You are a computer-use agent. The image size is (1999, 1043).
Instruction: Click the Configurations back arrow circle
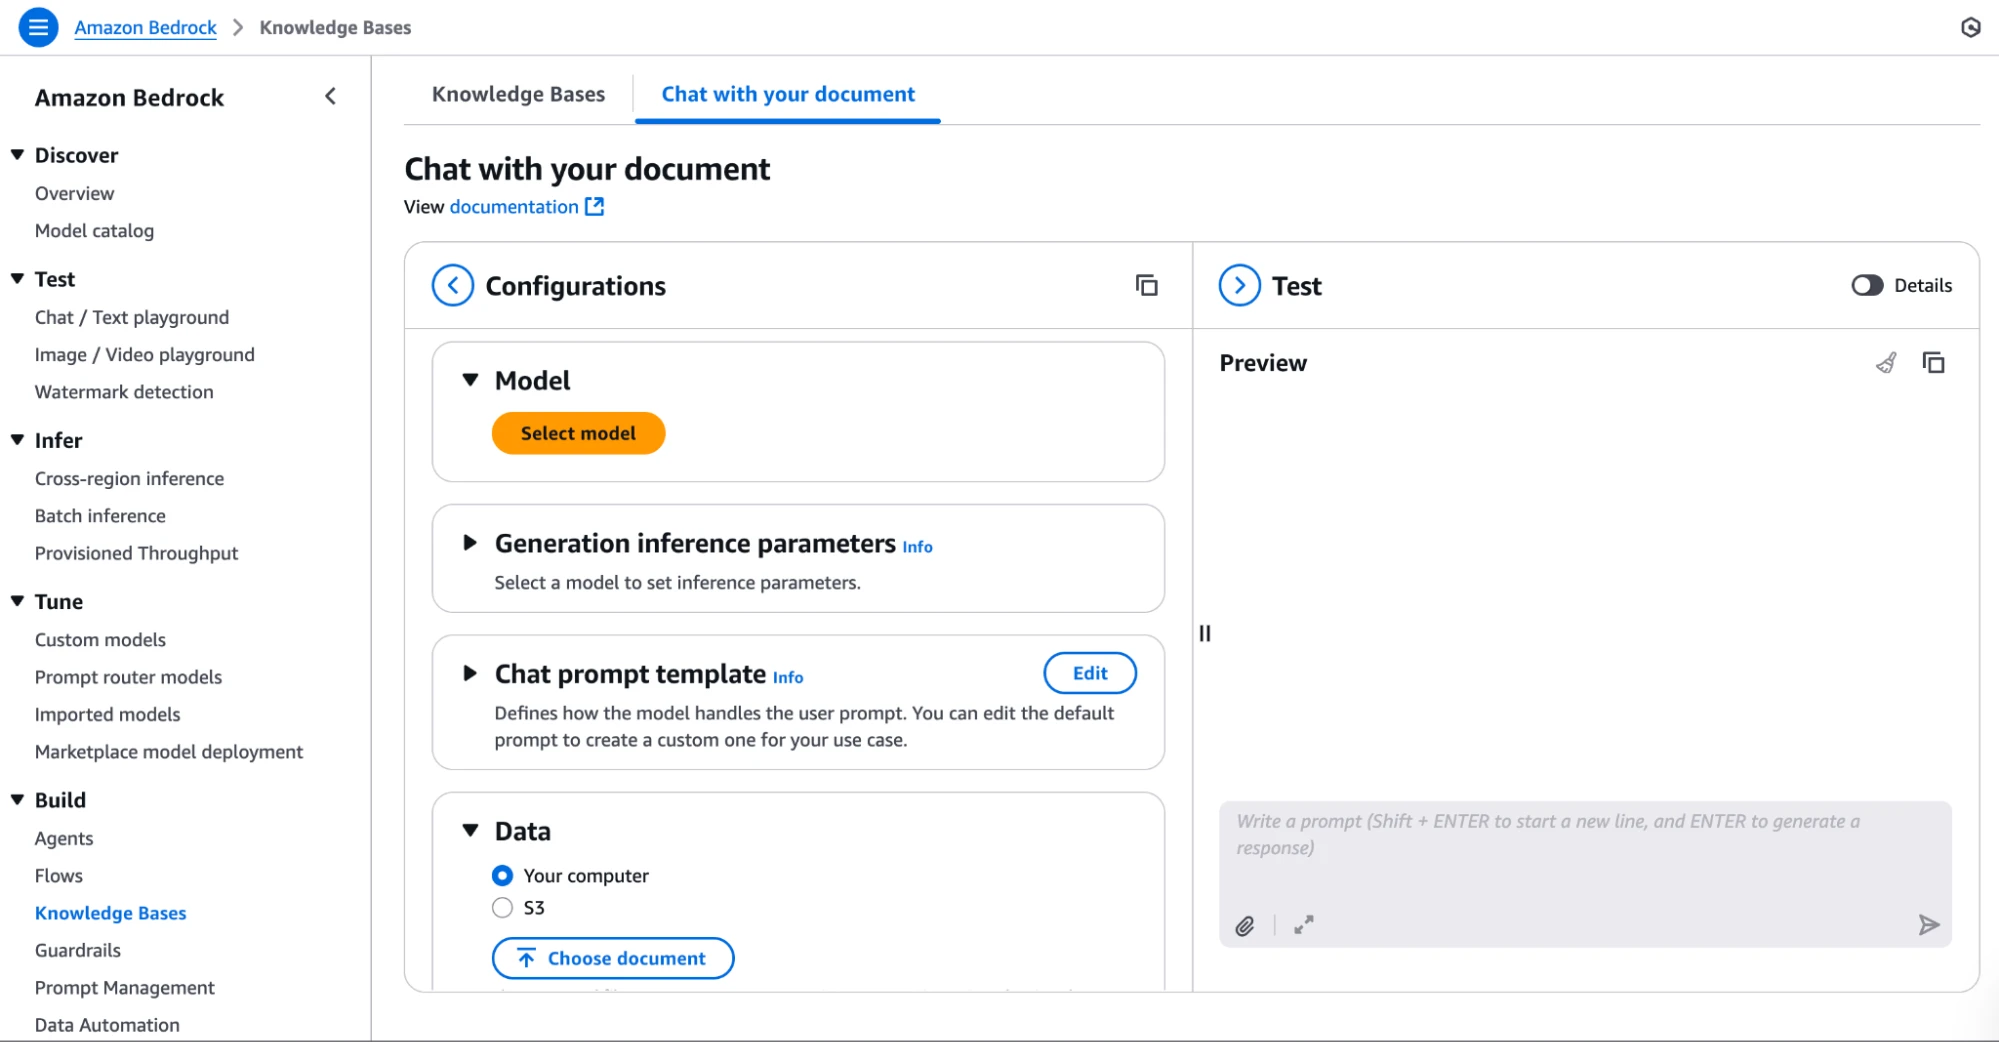pos(453,286)
